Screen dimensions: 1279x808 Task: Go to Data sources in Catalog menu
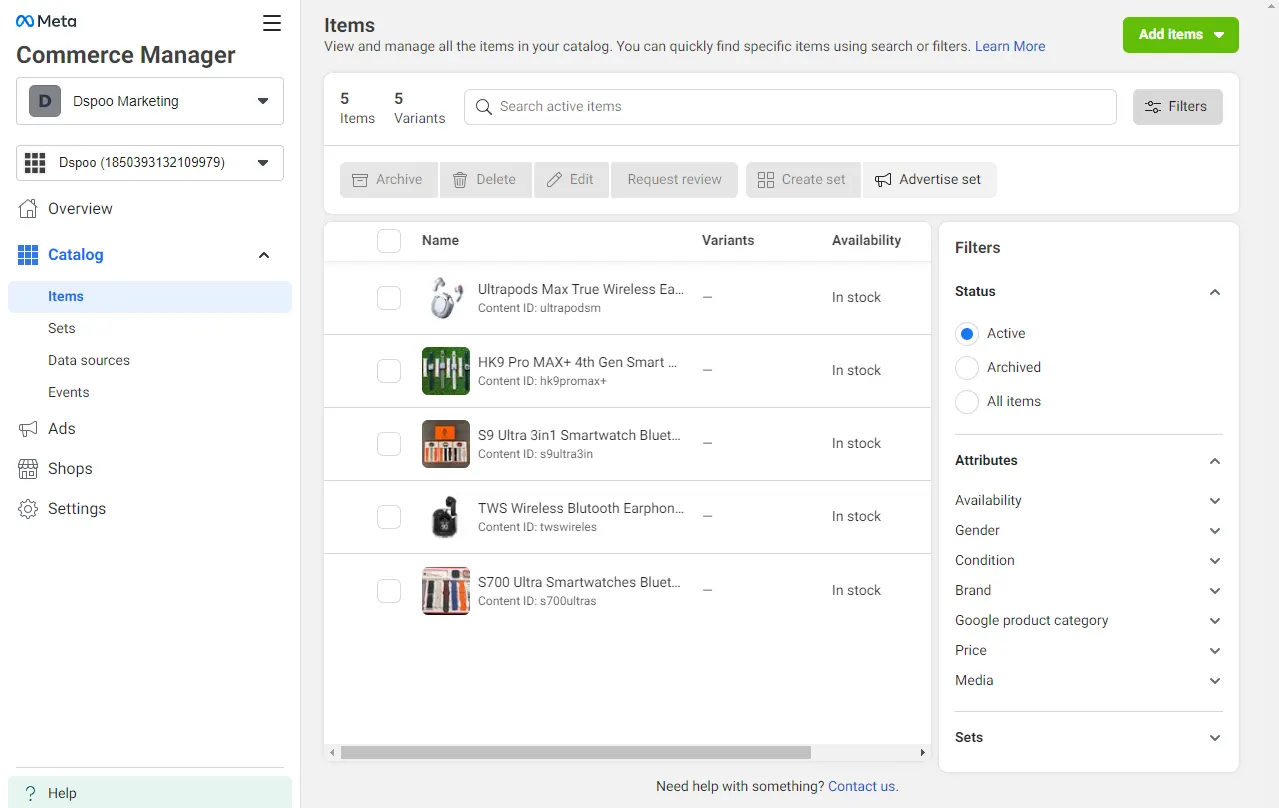click(x=89, y=360)
